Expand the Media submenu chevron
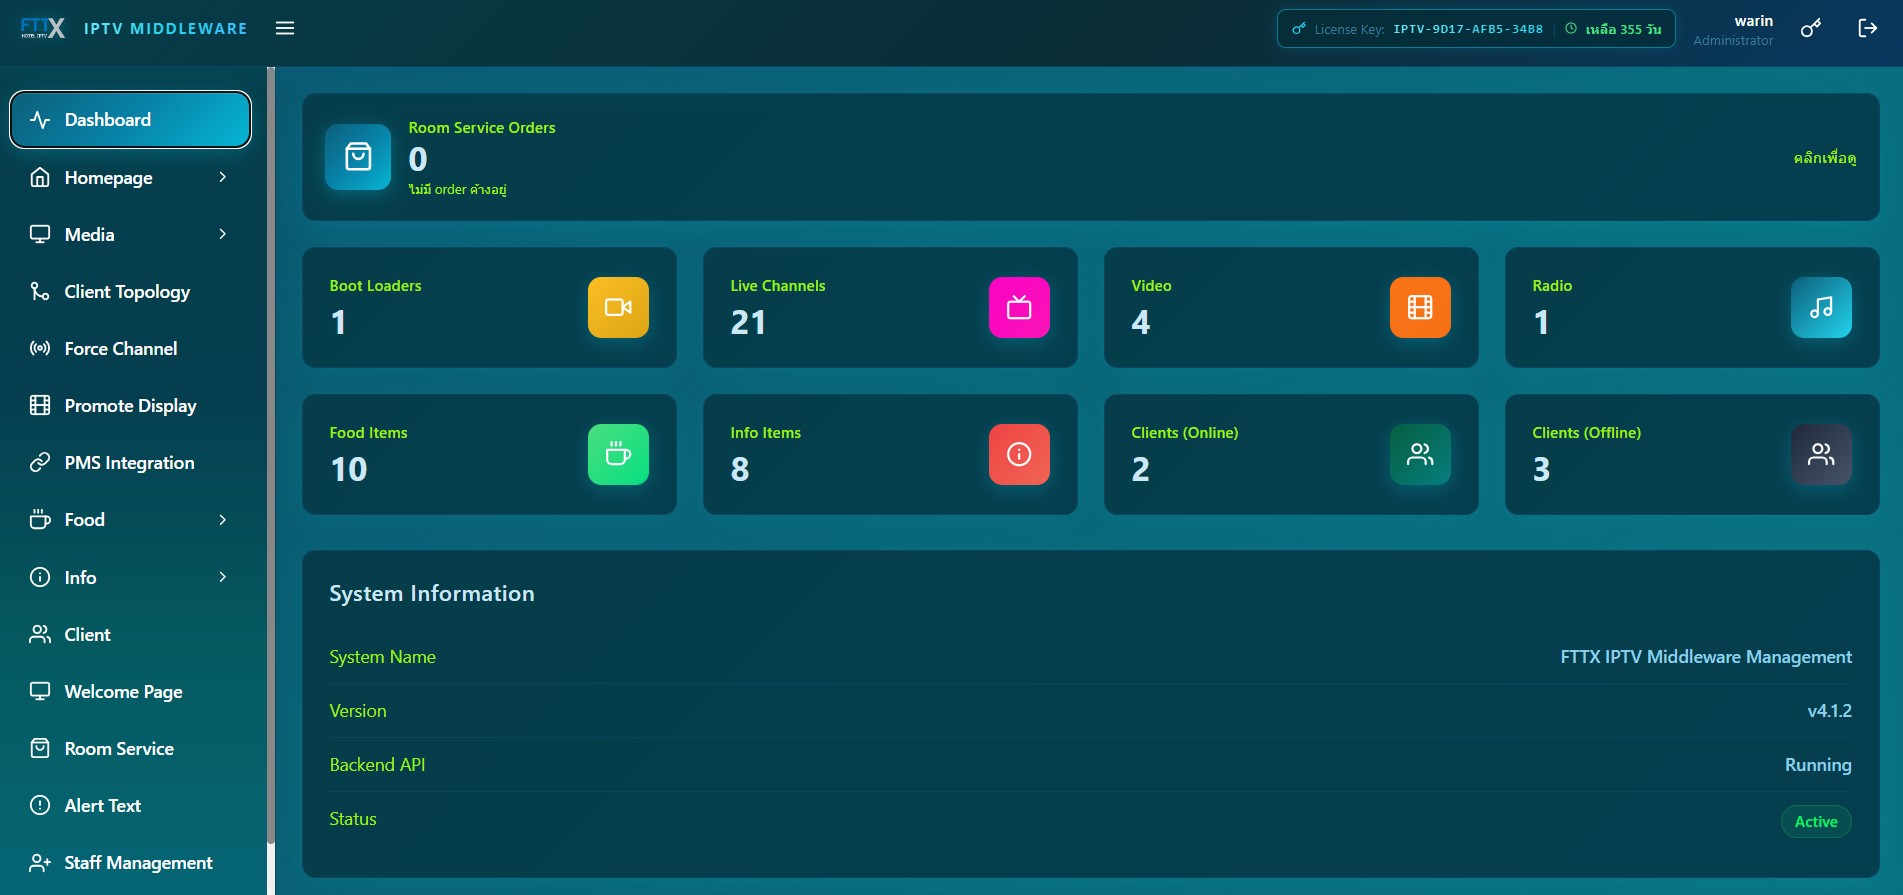This screenshot has height=895, width=1903. pos(222,234)
